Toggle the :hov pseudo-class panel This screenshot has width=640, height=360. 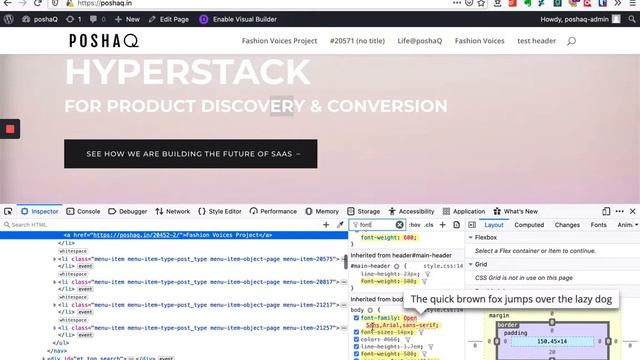click(x=415, y=225)
